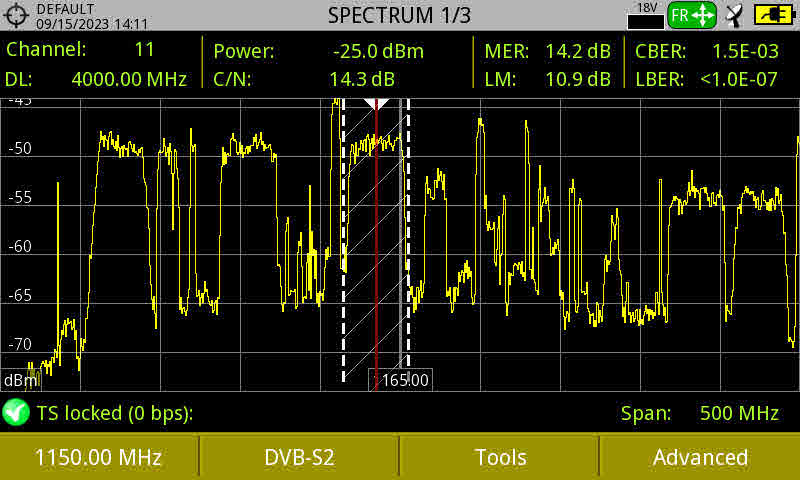Screen dimensions: 800x480
Task: Click the CBER reading 1.5E-03
Action: [x=745, y=51]
